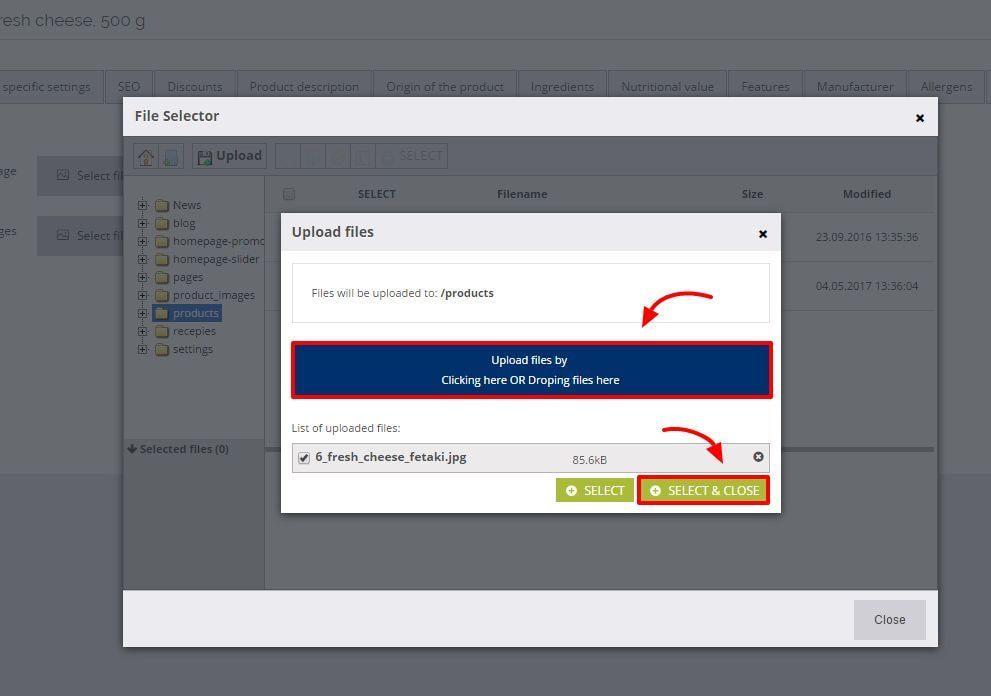The height and width of the screenshot is (696, 991).
Task: Close the File Selector dialog with X
Action: (920, 118)
